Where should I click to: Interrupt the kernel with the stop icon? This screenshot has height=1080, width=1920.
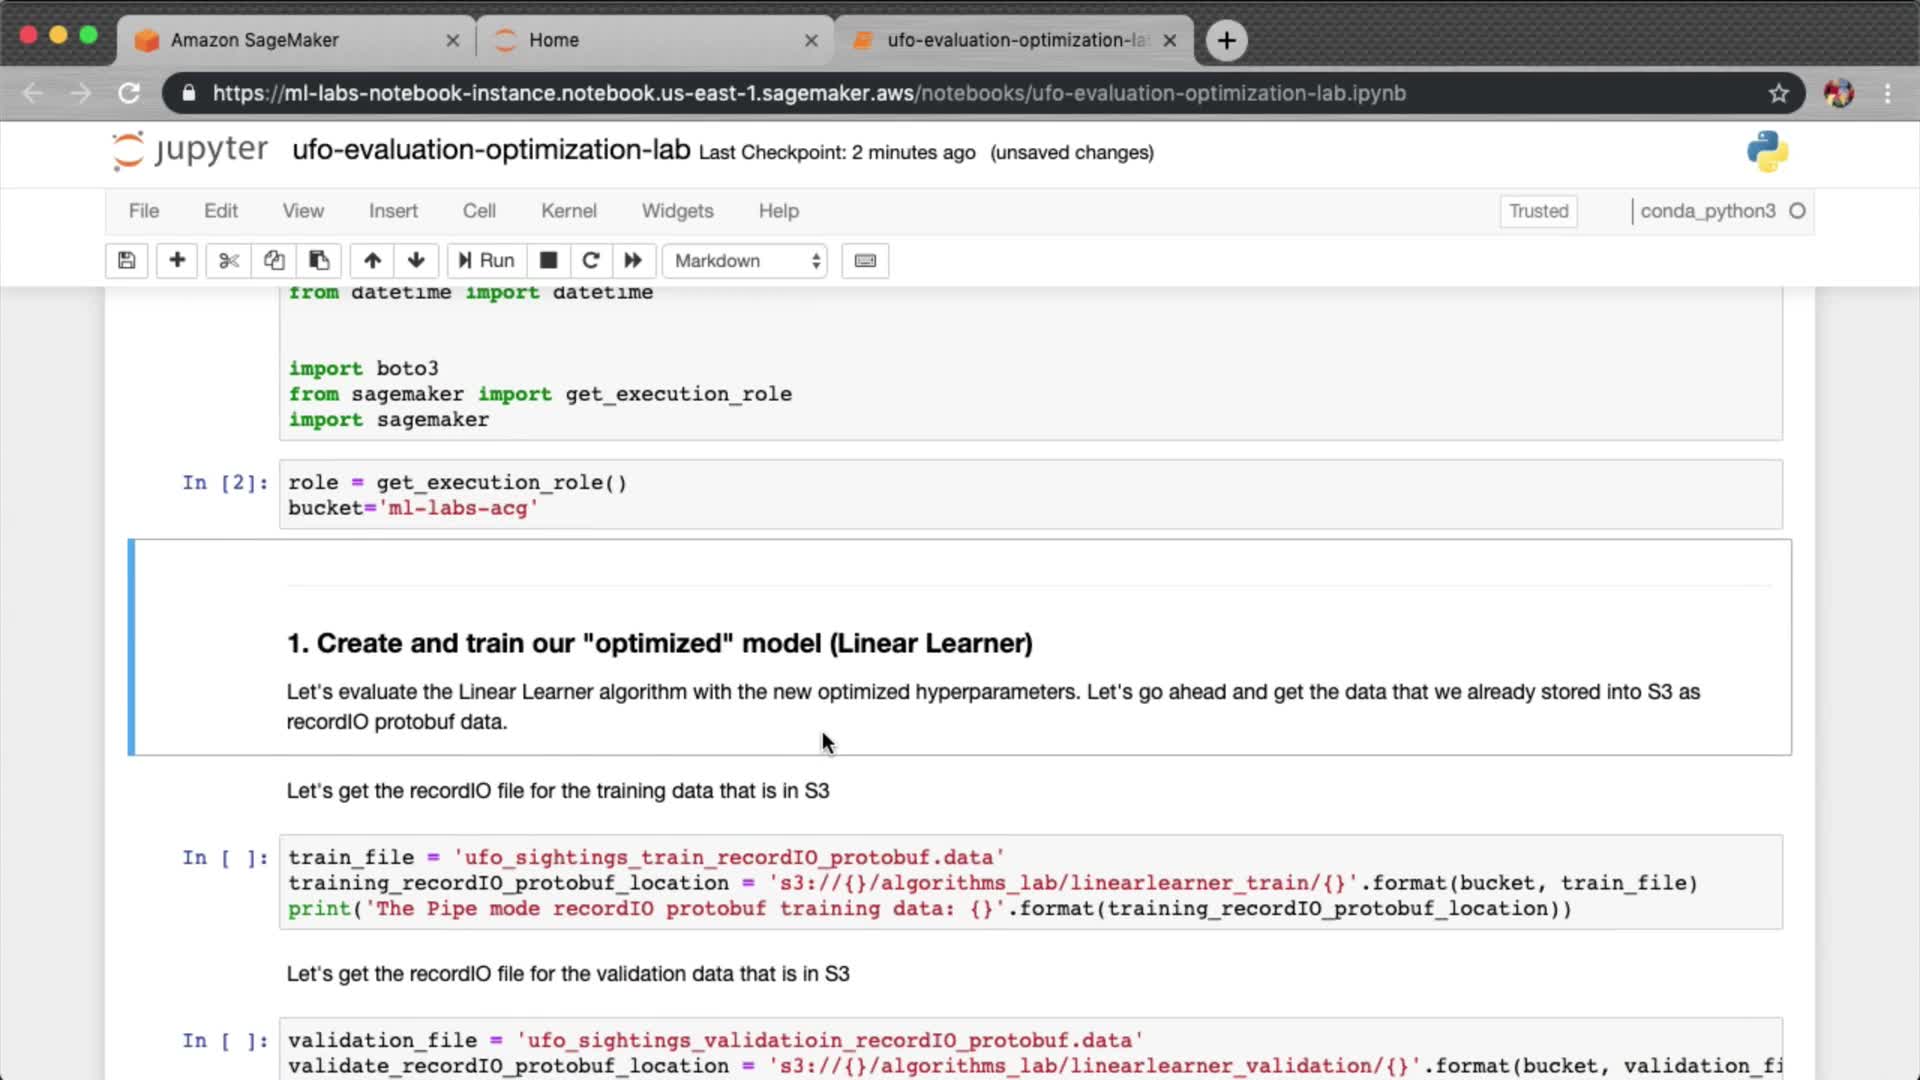[x=548, y=261]
